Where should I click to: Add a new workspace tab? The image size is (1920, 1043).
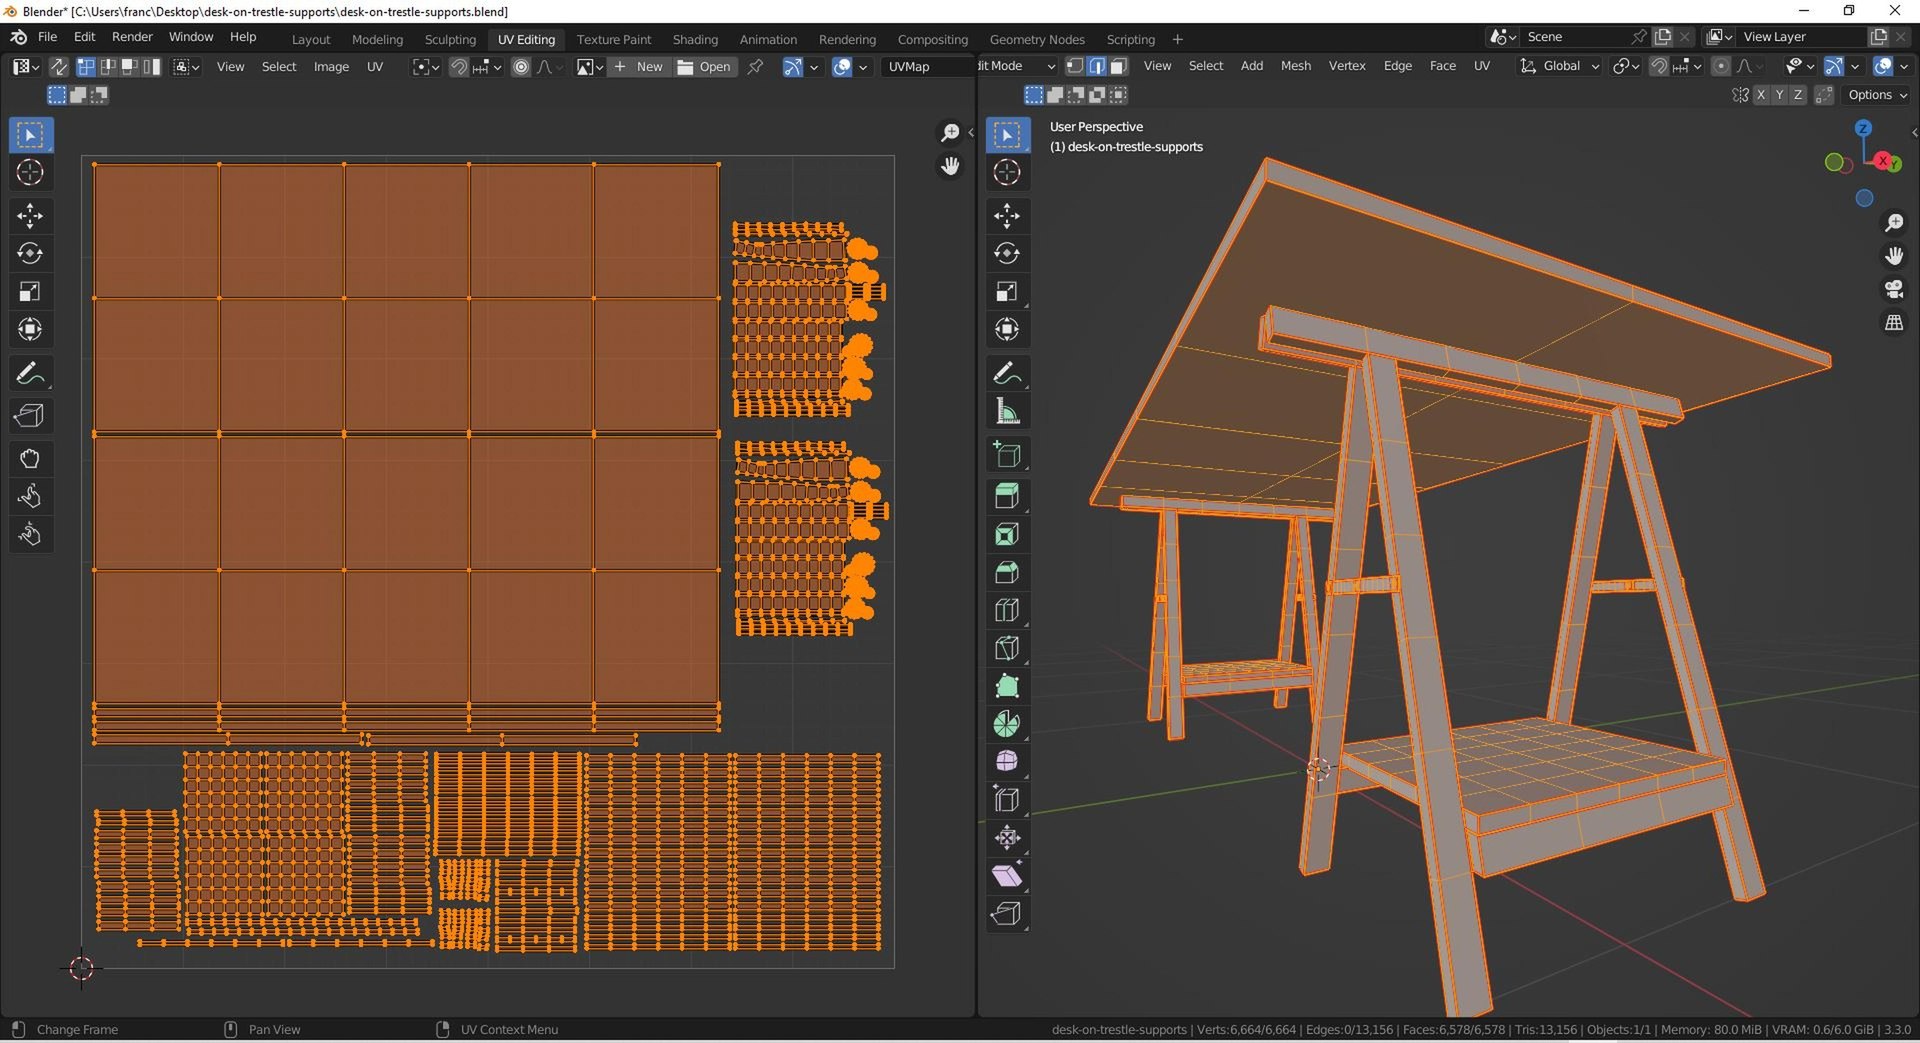(1177, 39)
